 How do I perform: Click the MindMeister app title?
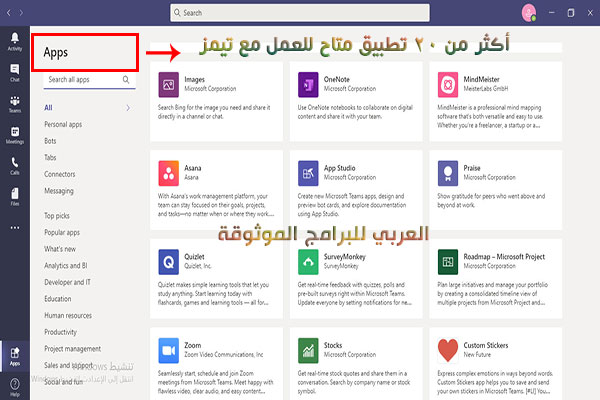tap(482, 79)
